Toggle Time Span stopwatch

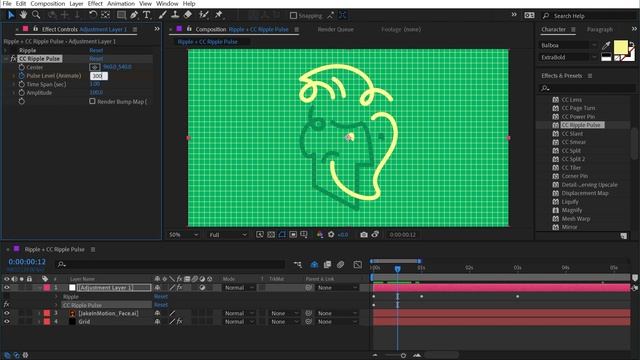(22, 84)
